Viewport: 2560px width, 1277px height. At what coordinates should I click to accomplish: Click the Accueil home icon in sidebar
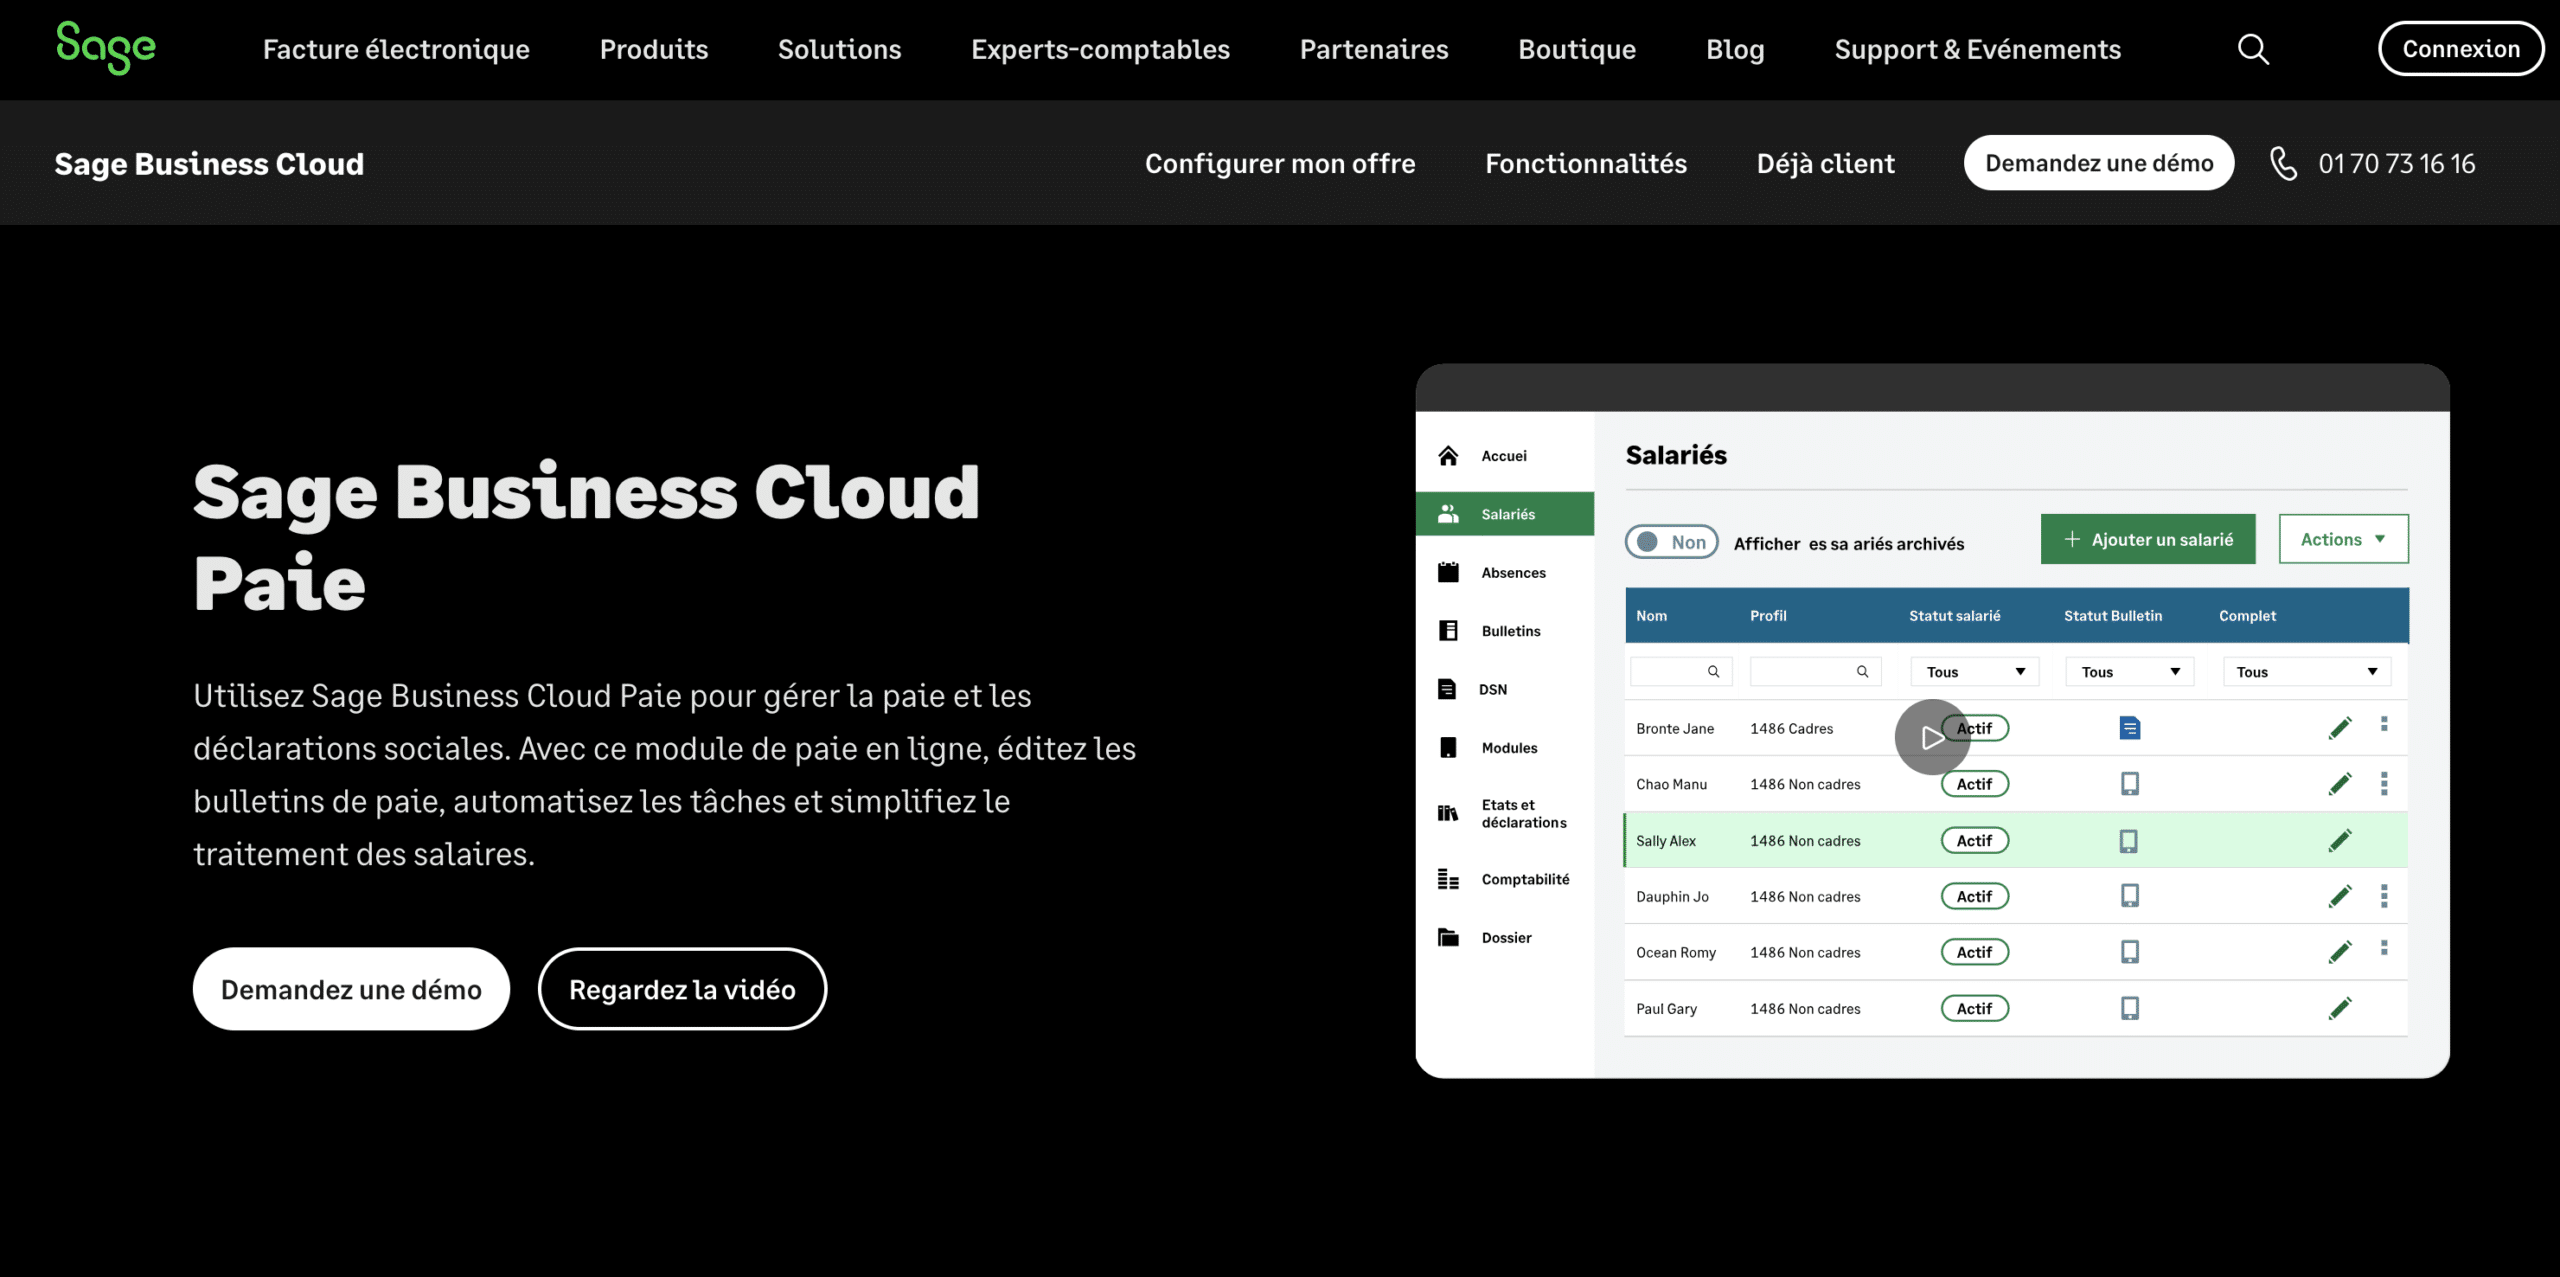pyautogui.click(x=1448, y=456)
